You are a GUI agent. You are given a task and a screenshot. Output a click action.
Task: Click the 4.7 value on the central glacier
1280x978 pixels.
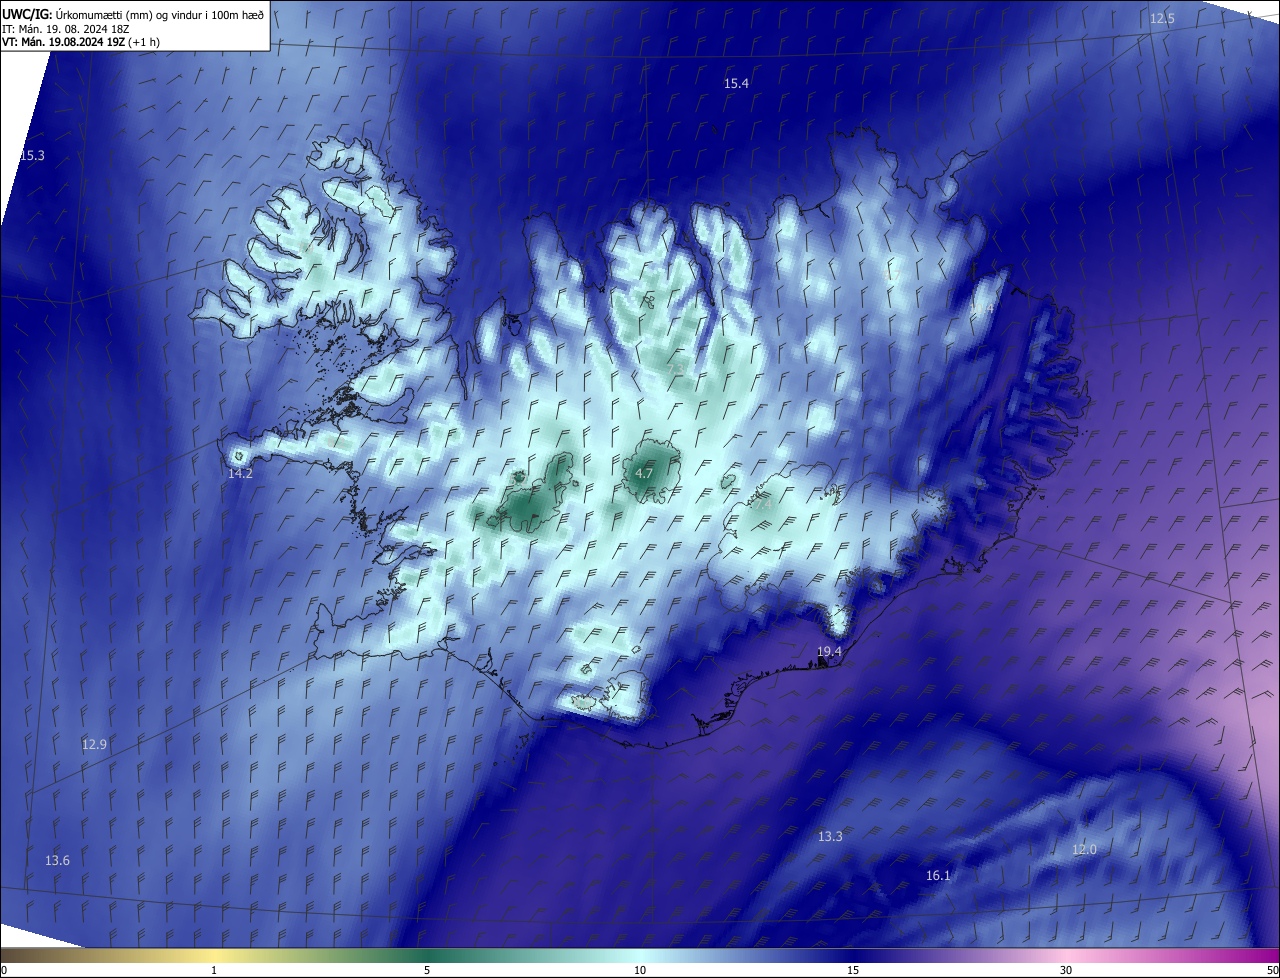(x=644, y=473)
